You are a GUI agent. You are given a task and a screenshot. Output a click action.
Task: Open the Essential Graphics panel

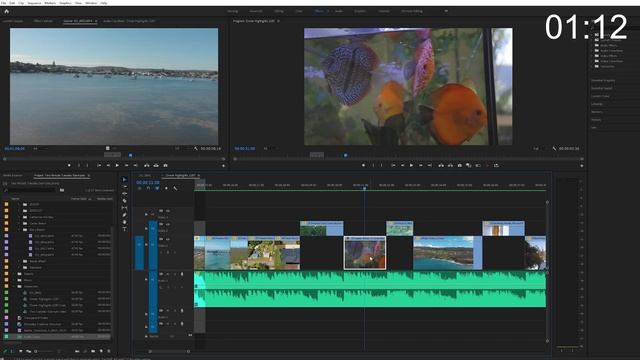[x=603, y=80]
